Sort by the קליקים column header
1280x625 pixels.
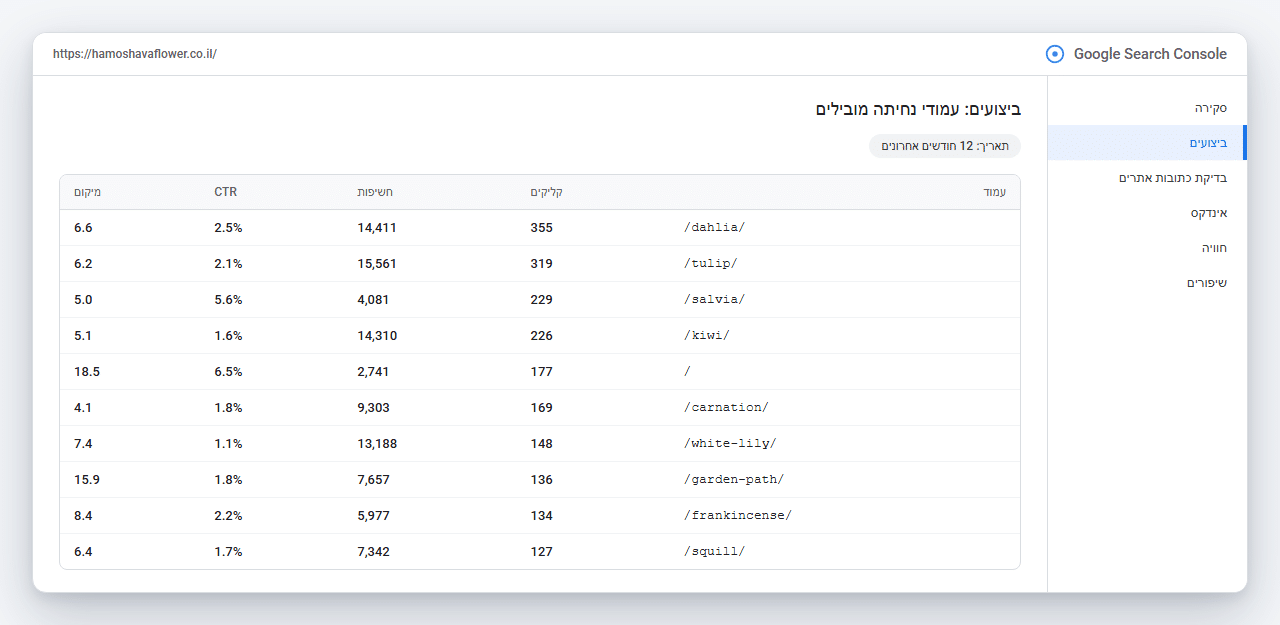point(546,192)
